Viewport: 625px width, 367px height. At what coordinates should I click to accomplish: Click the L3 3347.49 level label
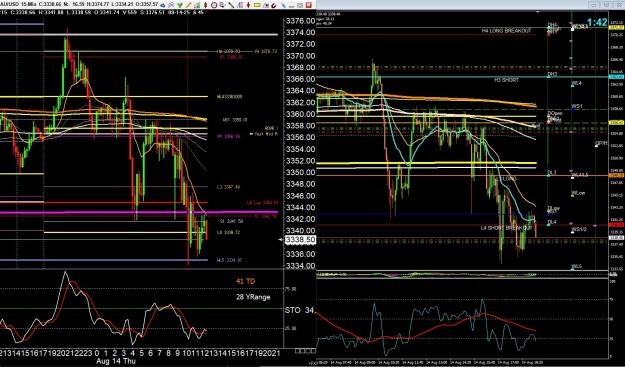(x=228, y=187)
